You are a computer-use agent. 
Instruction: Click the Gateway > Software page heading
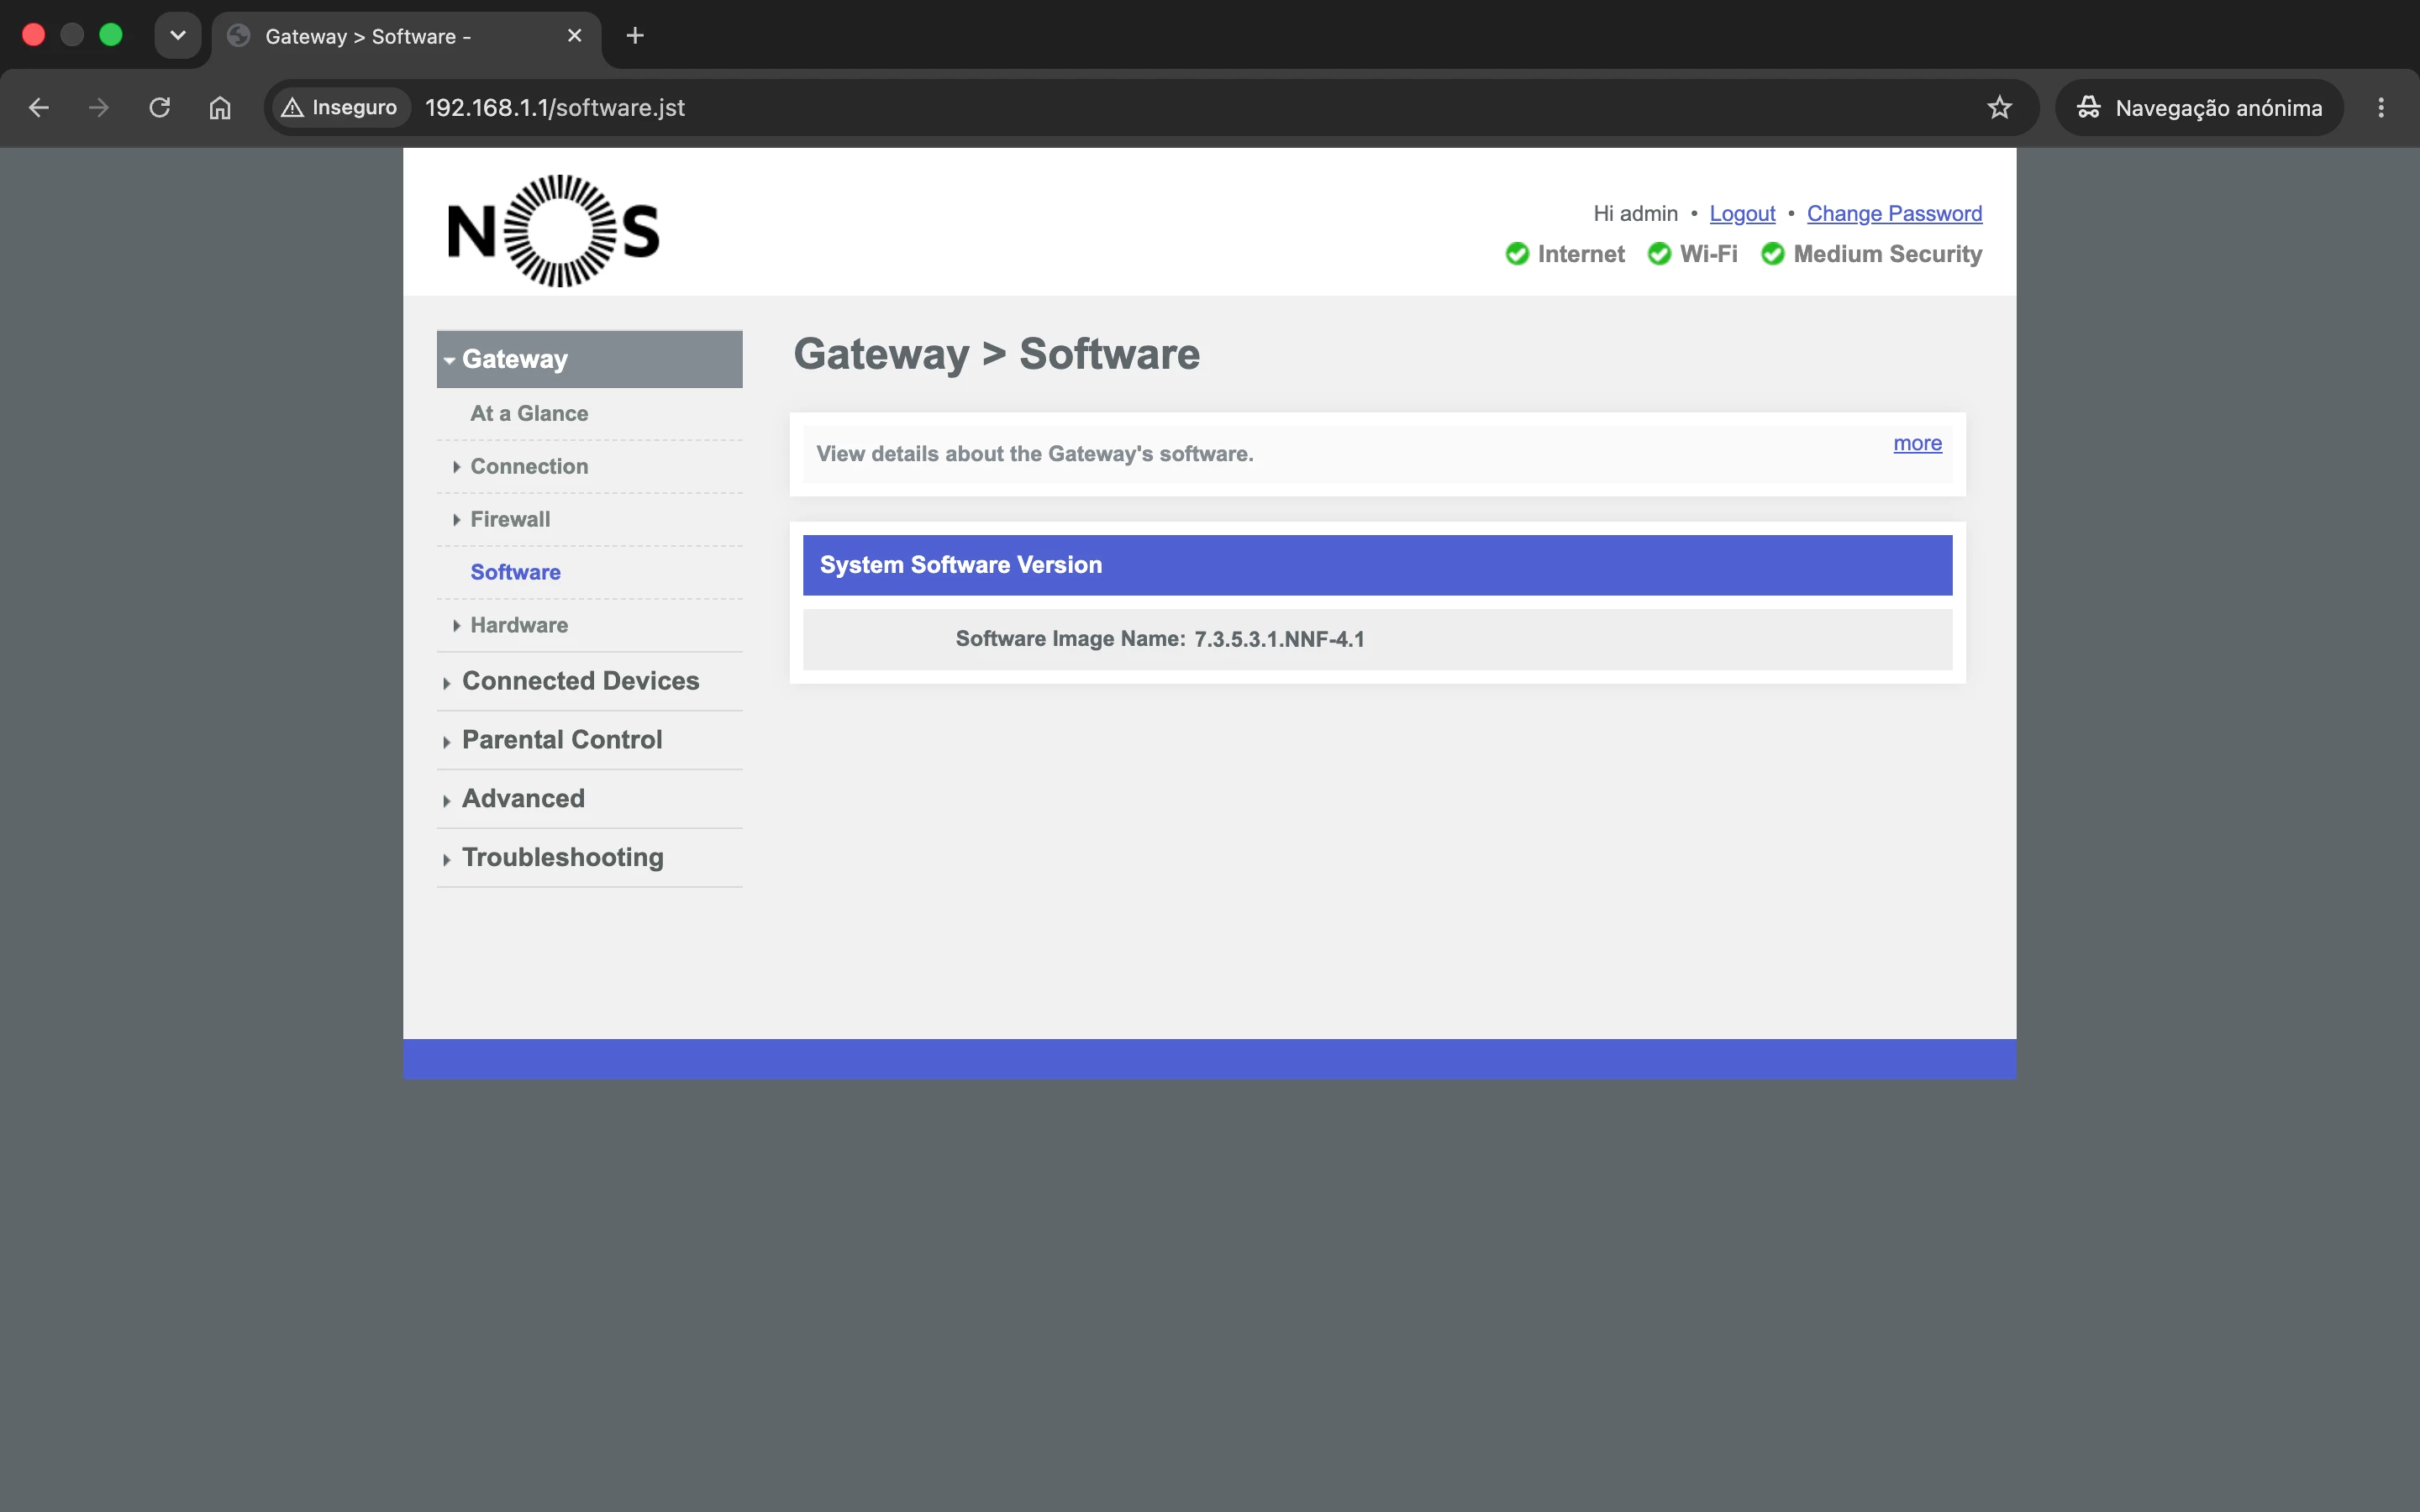(996, 354)
